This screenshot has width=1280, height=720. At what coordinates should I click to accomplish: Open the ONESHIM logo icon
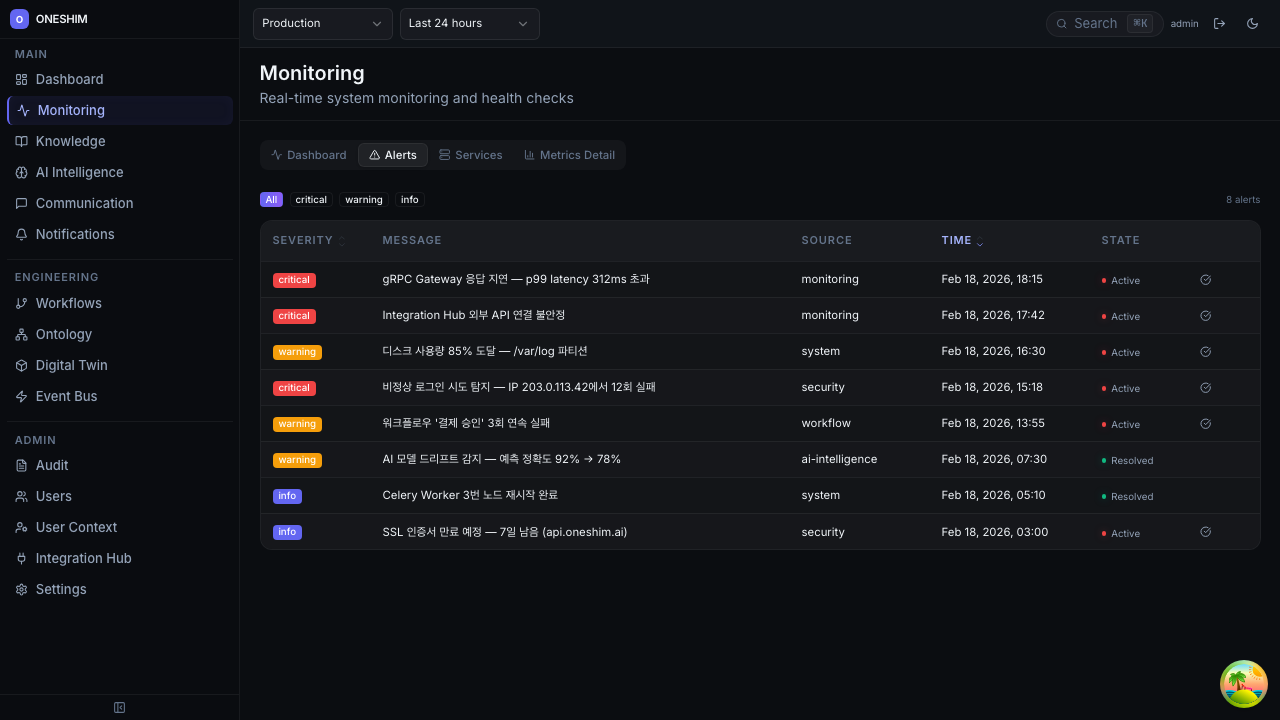click(19, 19)
